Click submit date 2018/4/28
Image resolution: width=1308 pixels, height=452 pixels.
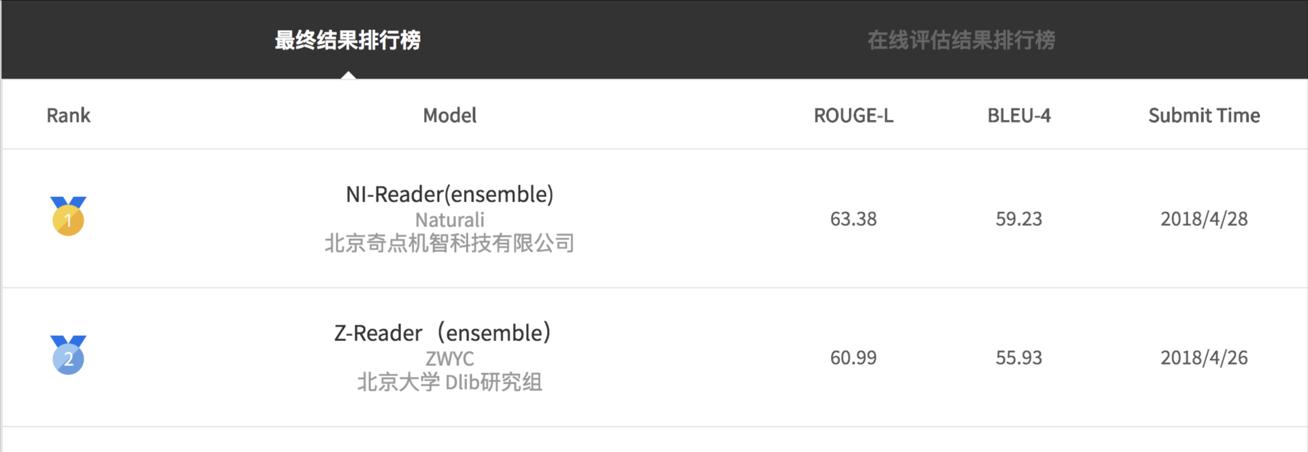[1204, 219]
